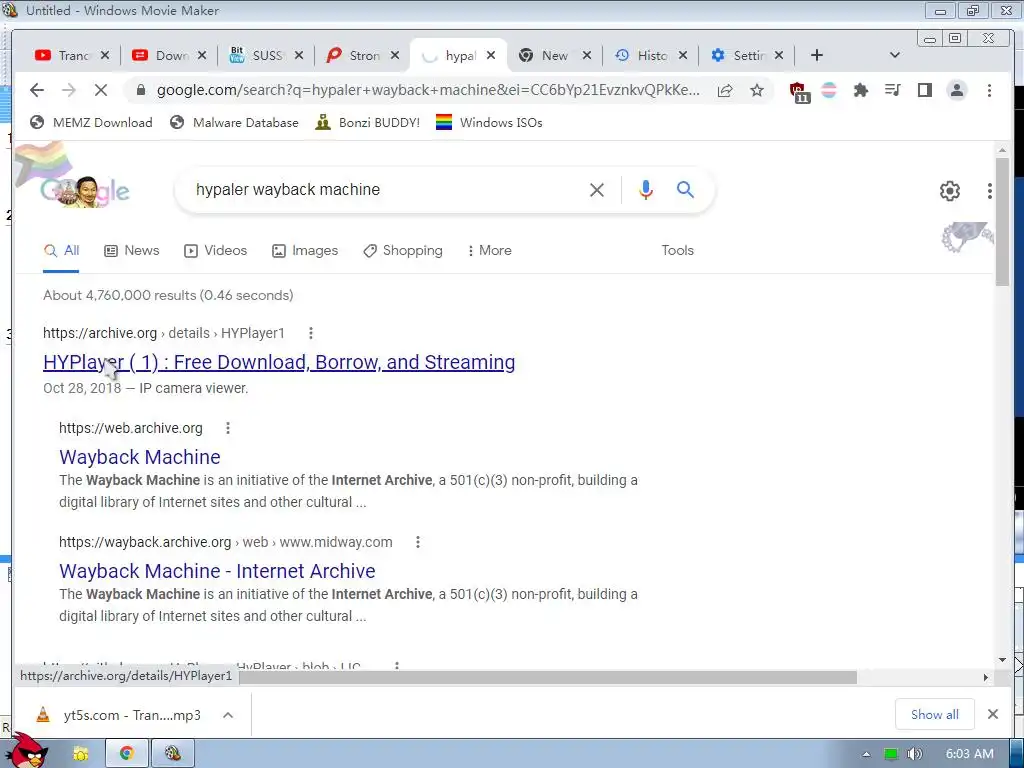Open the extensions puzzle piece menu
The image size is (1024, 768).
click(861, 90)
